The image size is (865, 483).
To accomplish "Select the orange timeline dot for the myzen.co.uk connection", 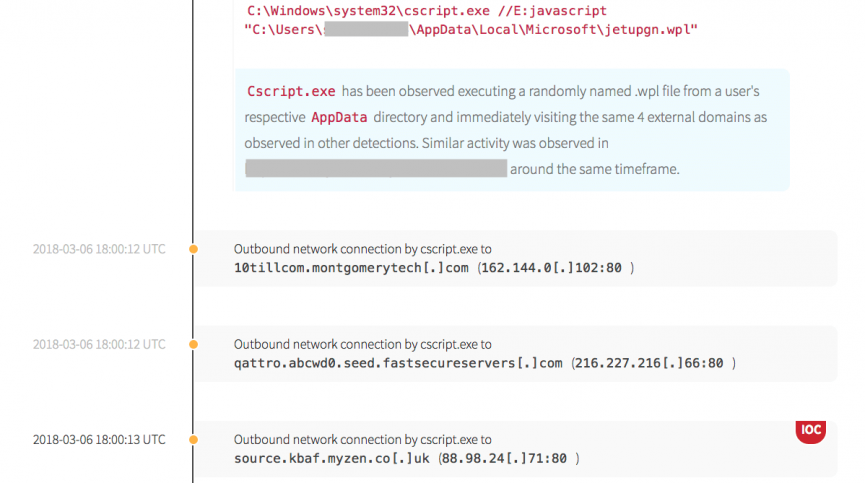I will pos(193,439).
